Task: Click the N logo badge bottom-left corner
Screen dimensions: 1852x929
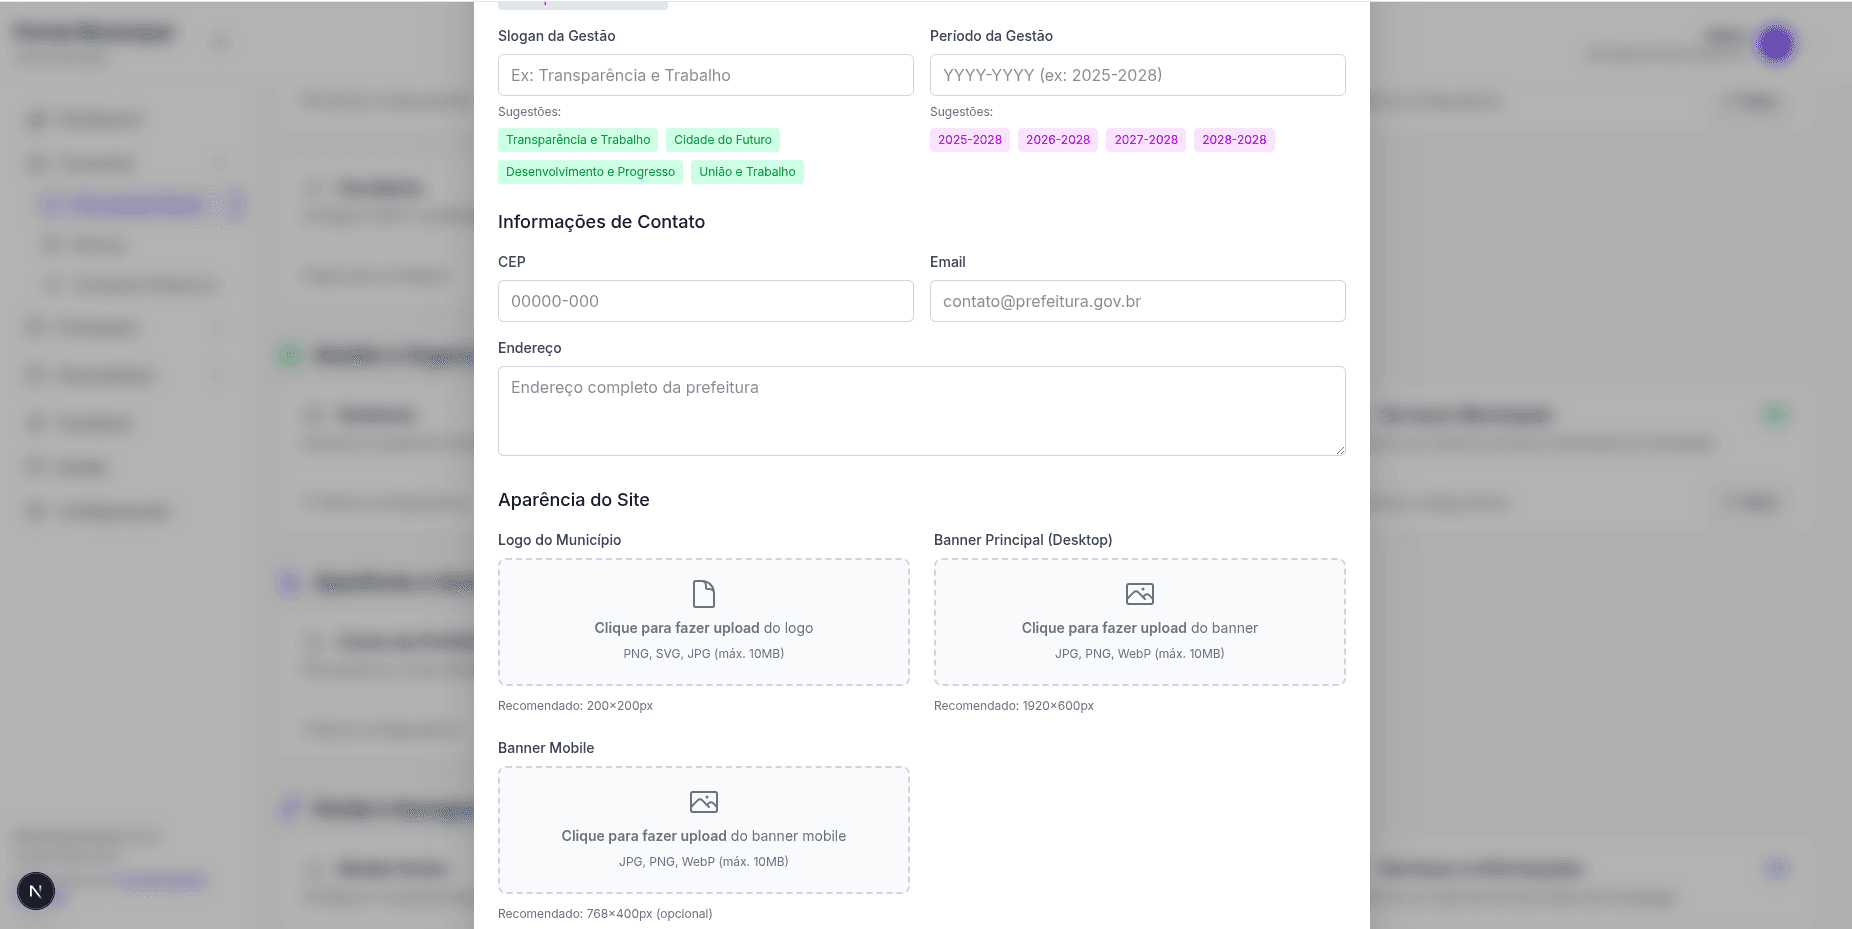Action: 36,890
